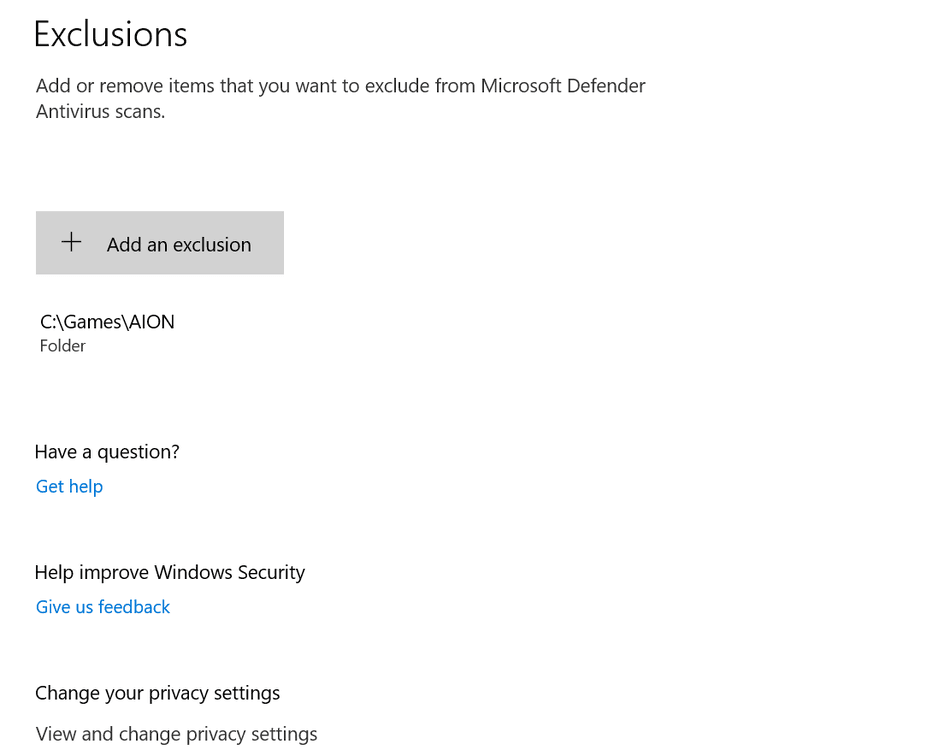
Task: Open the Get help link
Action: [69, 487]
